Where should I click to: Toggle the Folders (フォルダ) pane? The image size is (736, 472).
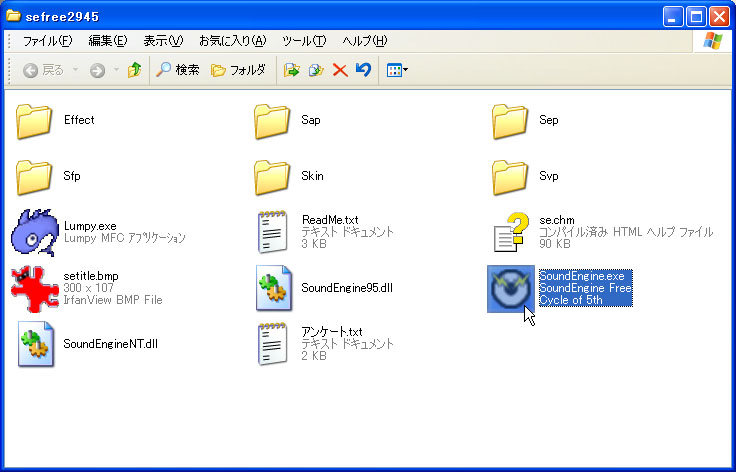click(x=238, y=70)
